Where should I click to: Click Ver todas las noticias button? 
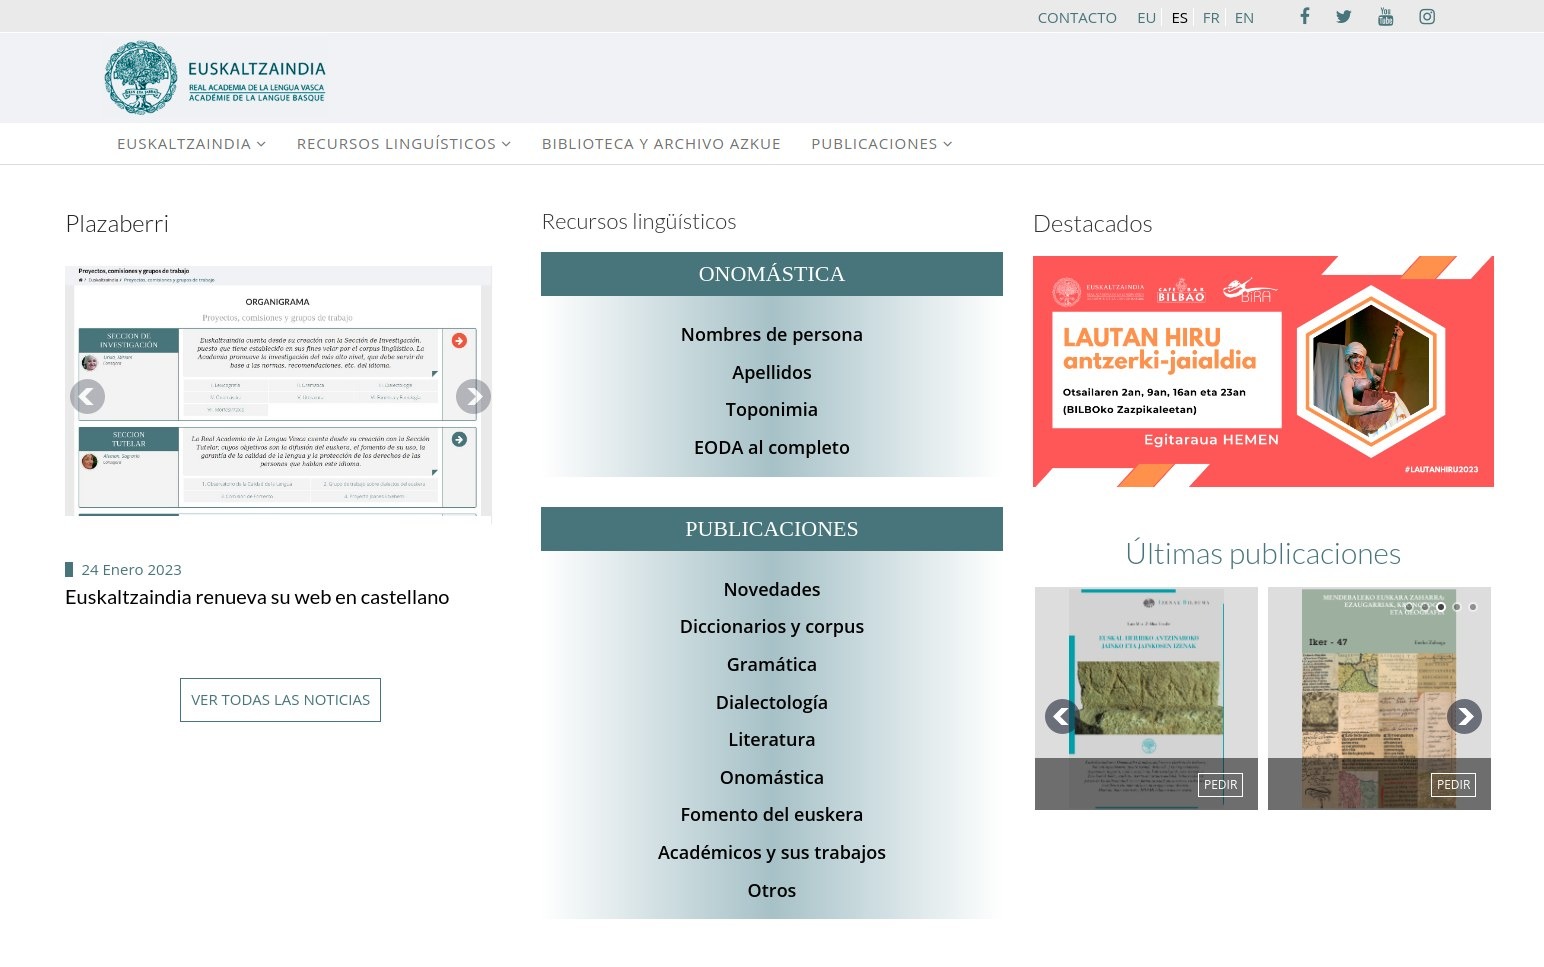[280, 700]
